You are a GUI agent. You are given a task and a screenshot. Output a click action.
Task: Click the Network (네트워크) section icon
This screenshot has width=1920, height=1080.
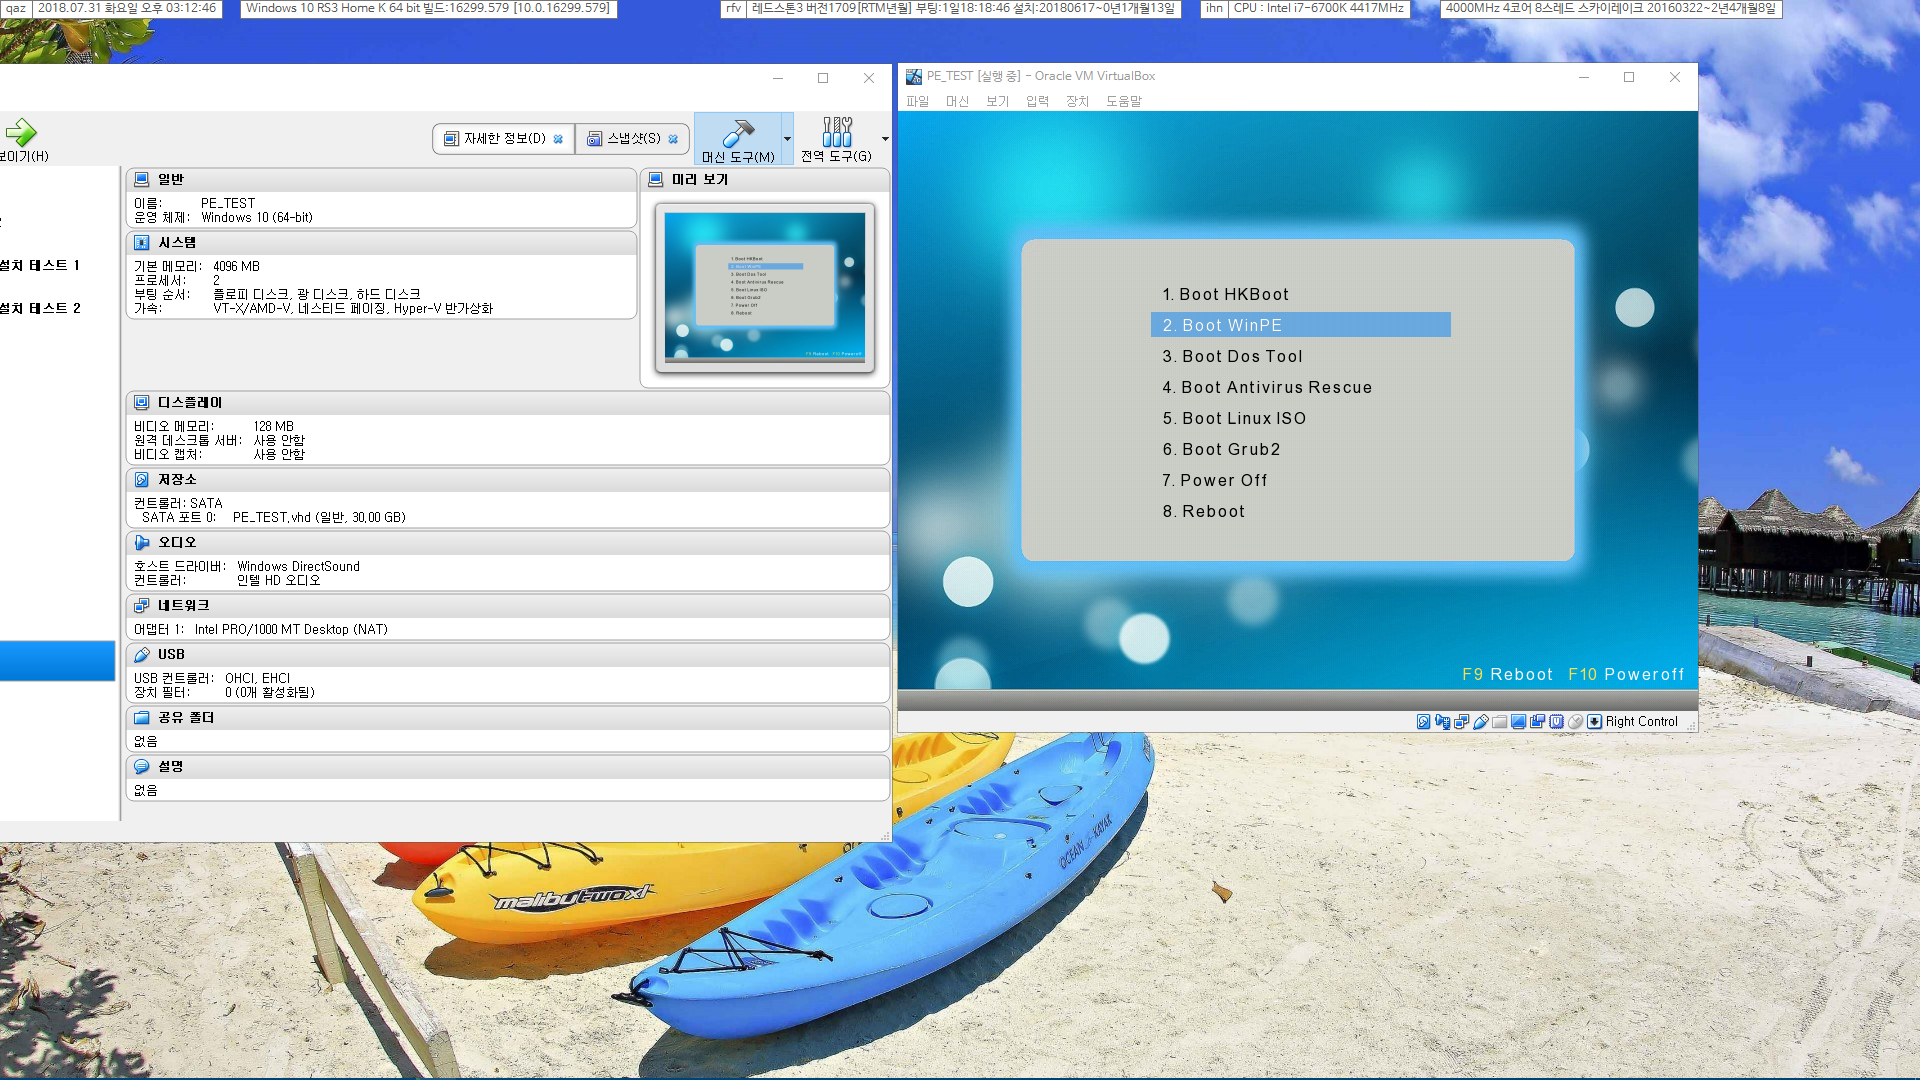142,605
